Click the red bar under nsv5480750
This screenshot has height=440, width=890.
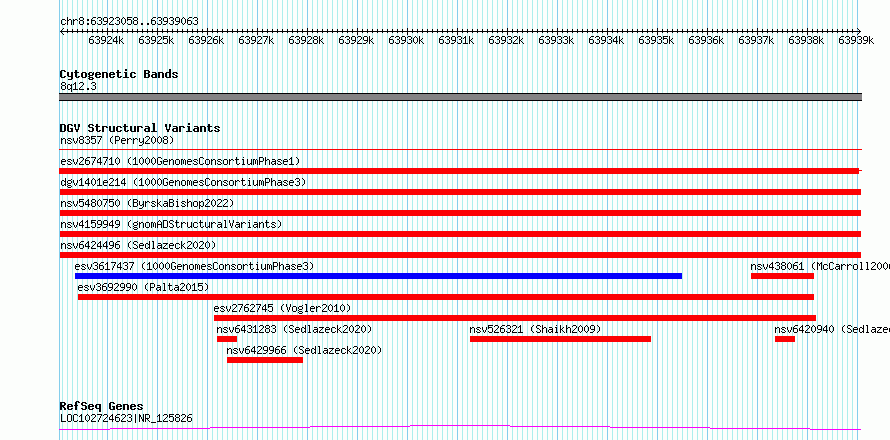tap(460, 213)
